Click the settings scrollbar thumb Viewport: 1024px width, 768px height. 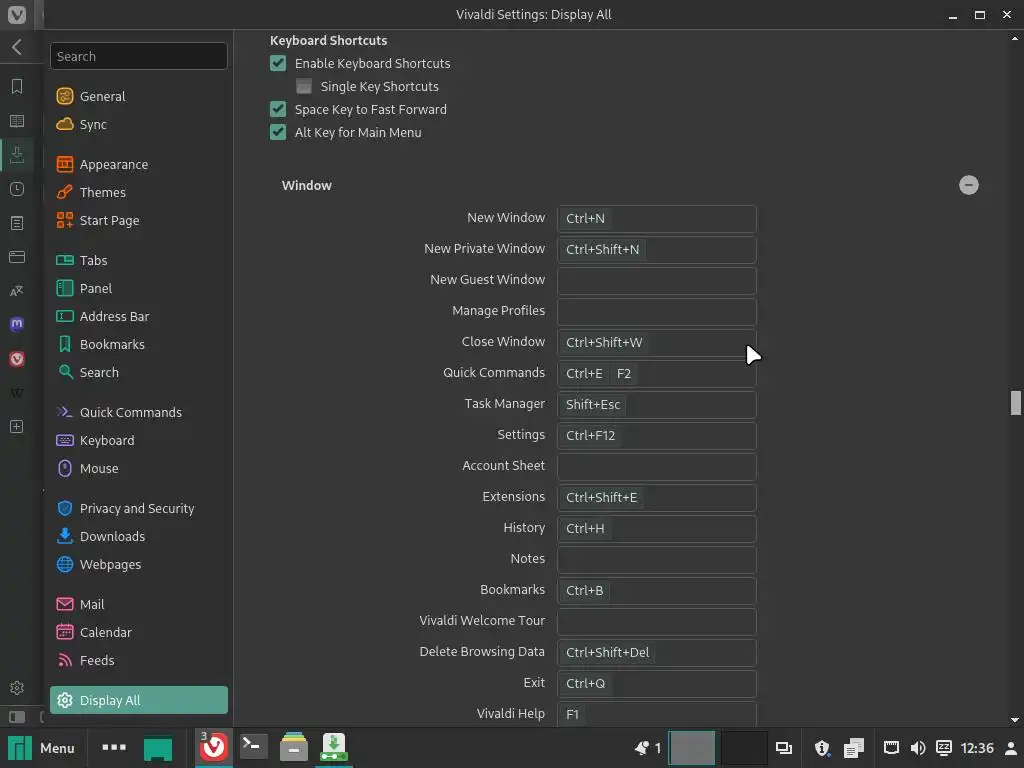1015,403
